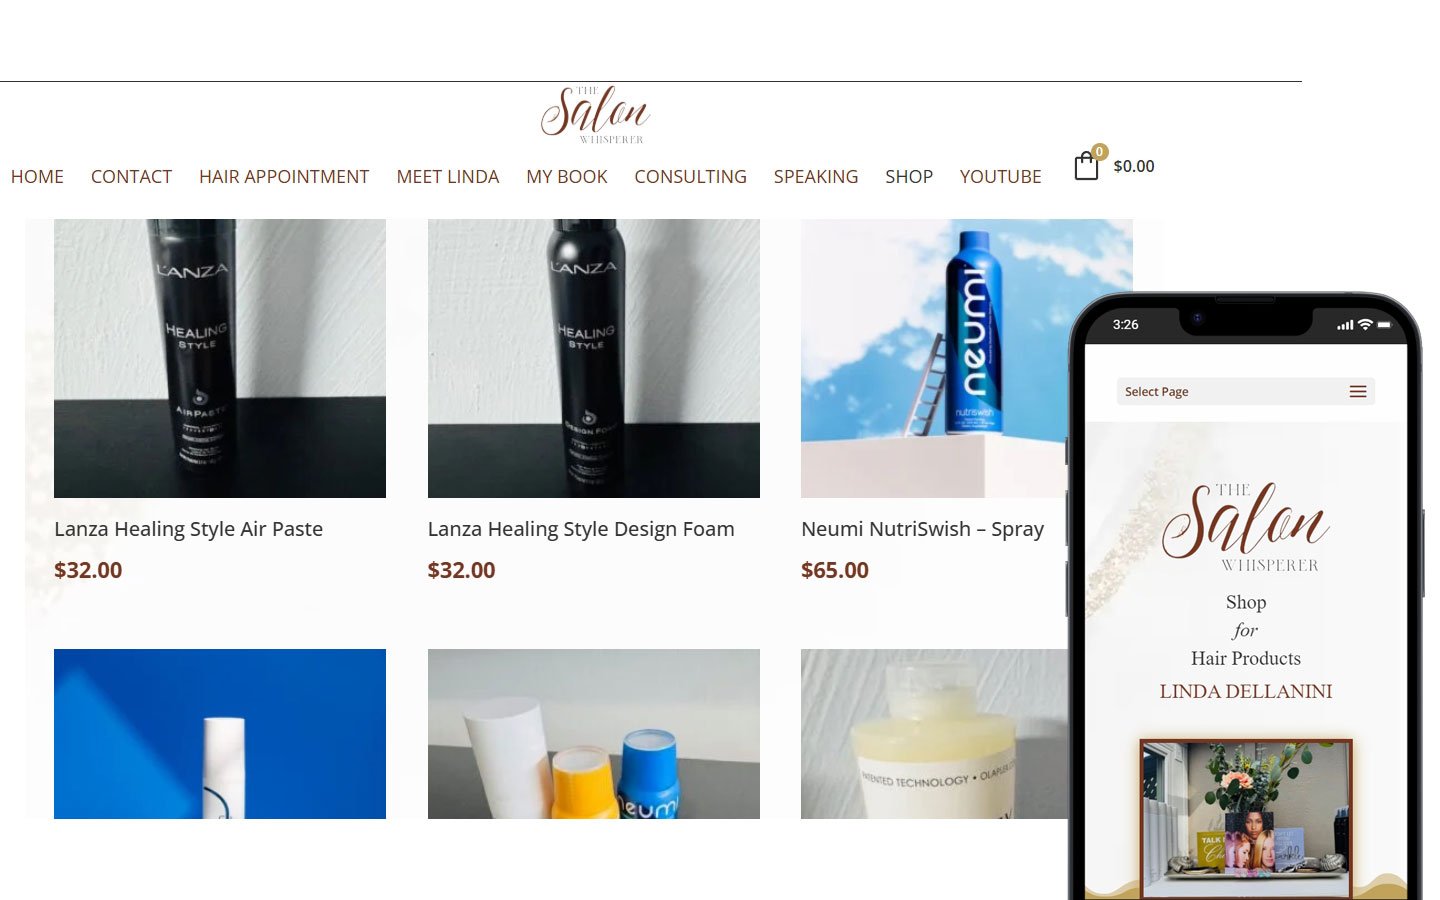1440x900 pixels.
Task: Open the CONTACT page
Action: tap(131, 177)
